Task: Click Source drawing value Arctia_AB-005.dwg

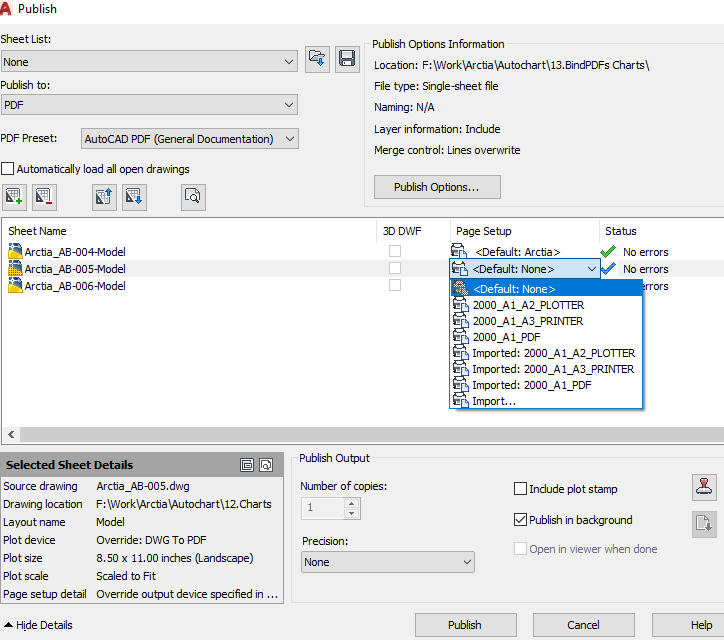Action: point(143,486)
